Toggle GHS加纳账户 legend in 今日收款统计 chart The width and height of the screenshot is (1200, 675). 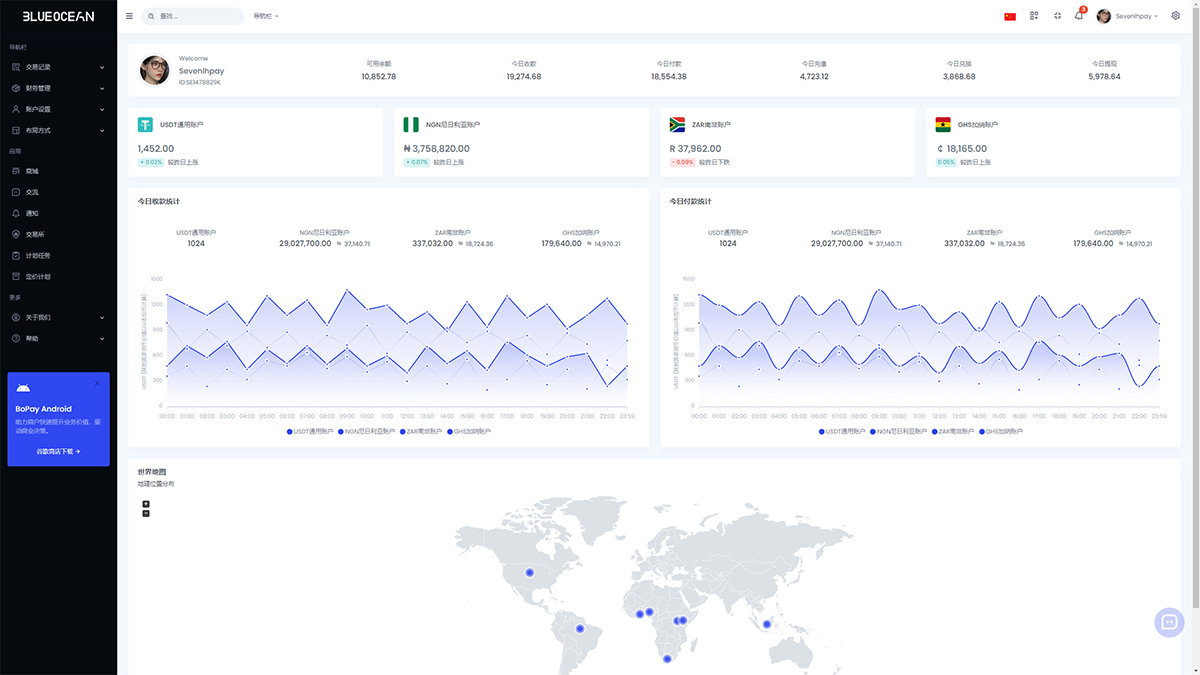(469, 431)
